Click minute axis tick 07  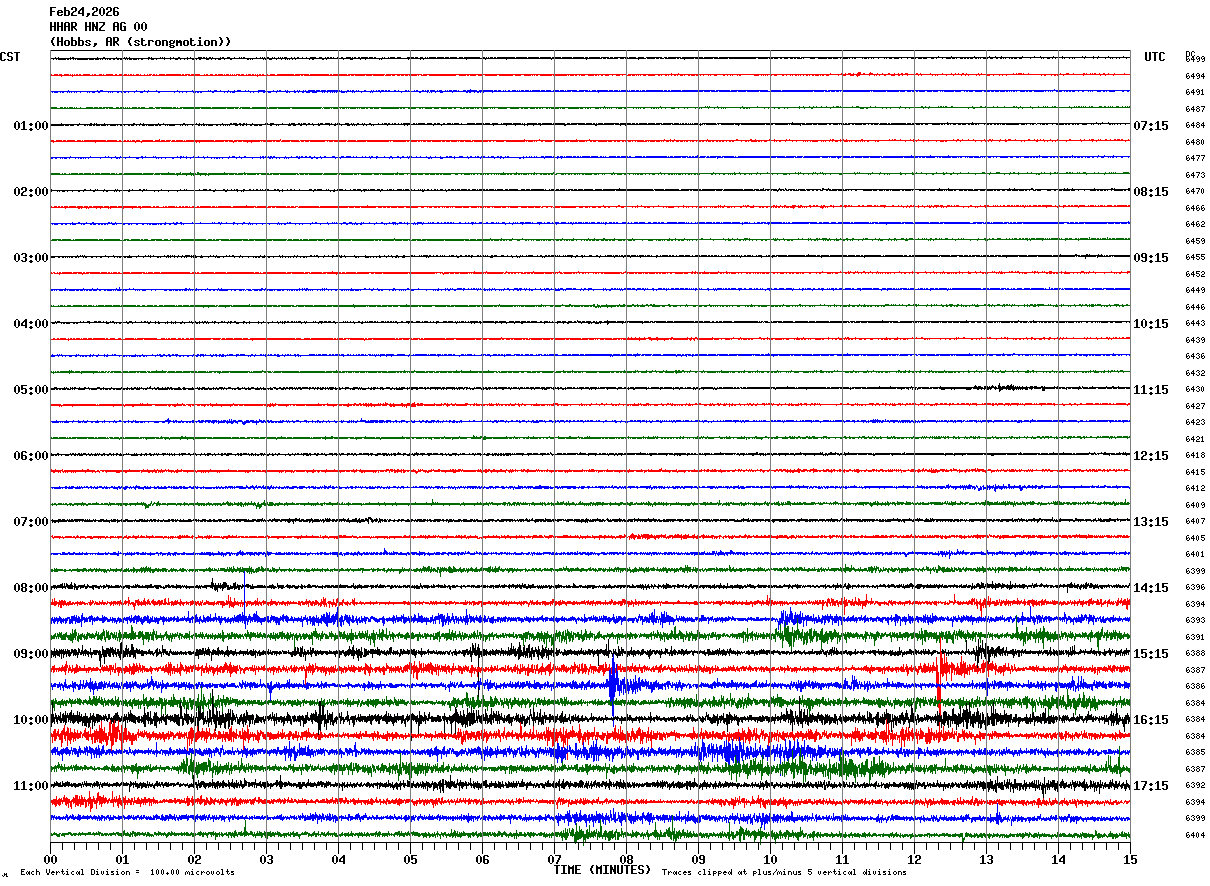(554, 859)
